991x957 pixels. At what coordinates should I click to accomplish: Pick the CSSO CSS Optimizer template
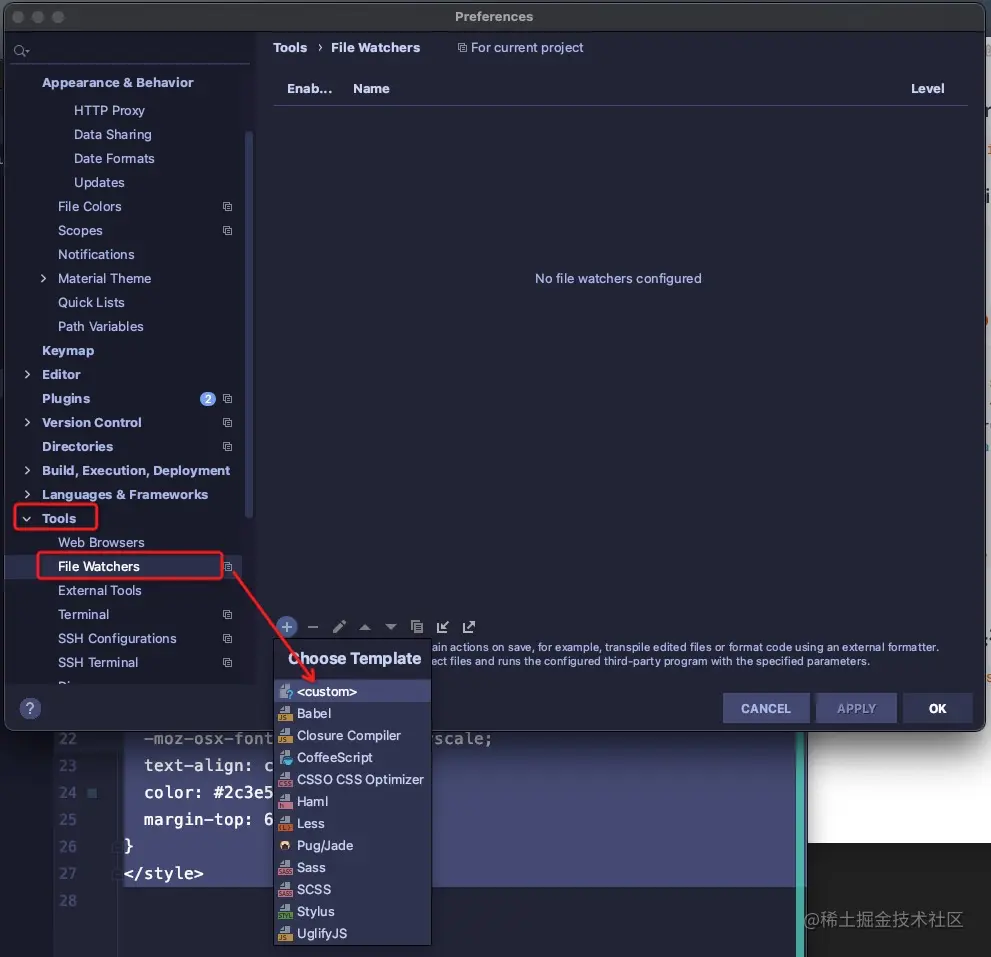tap(353, 779)
